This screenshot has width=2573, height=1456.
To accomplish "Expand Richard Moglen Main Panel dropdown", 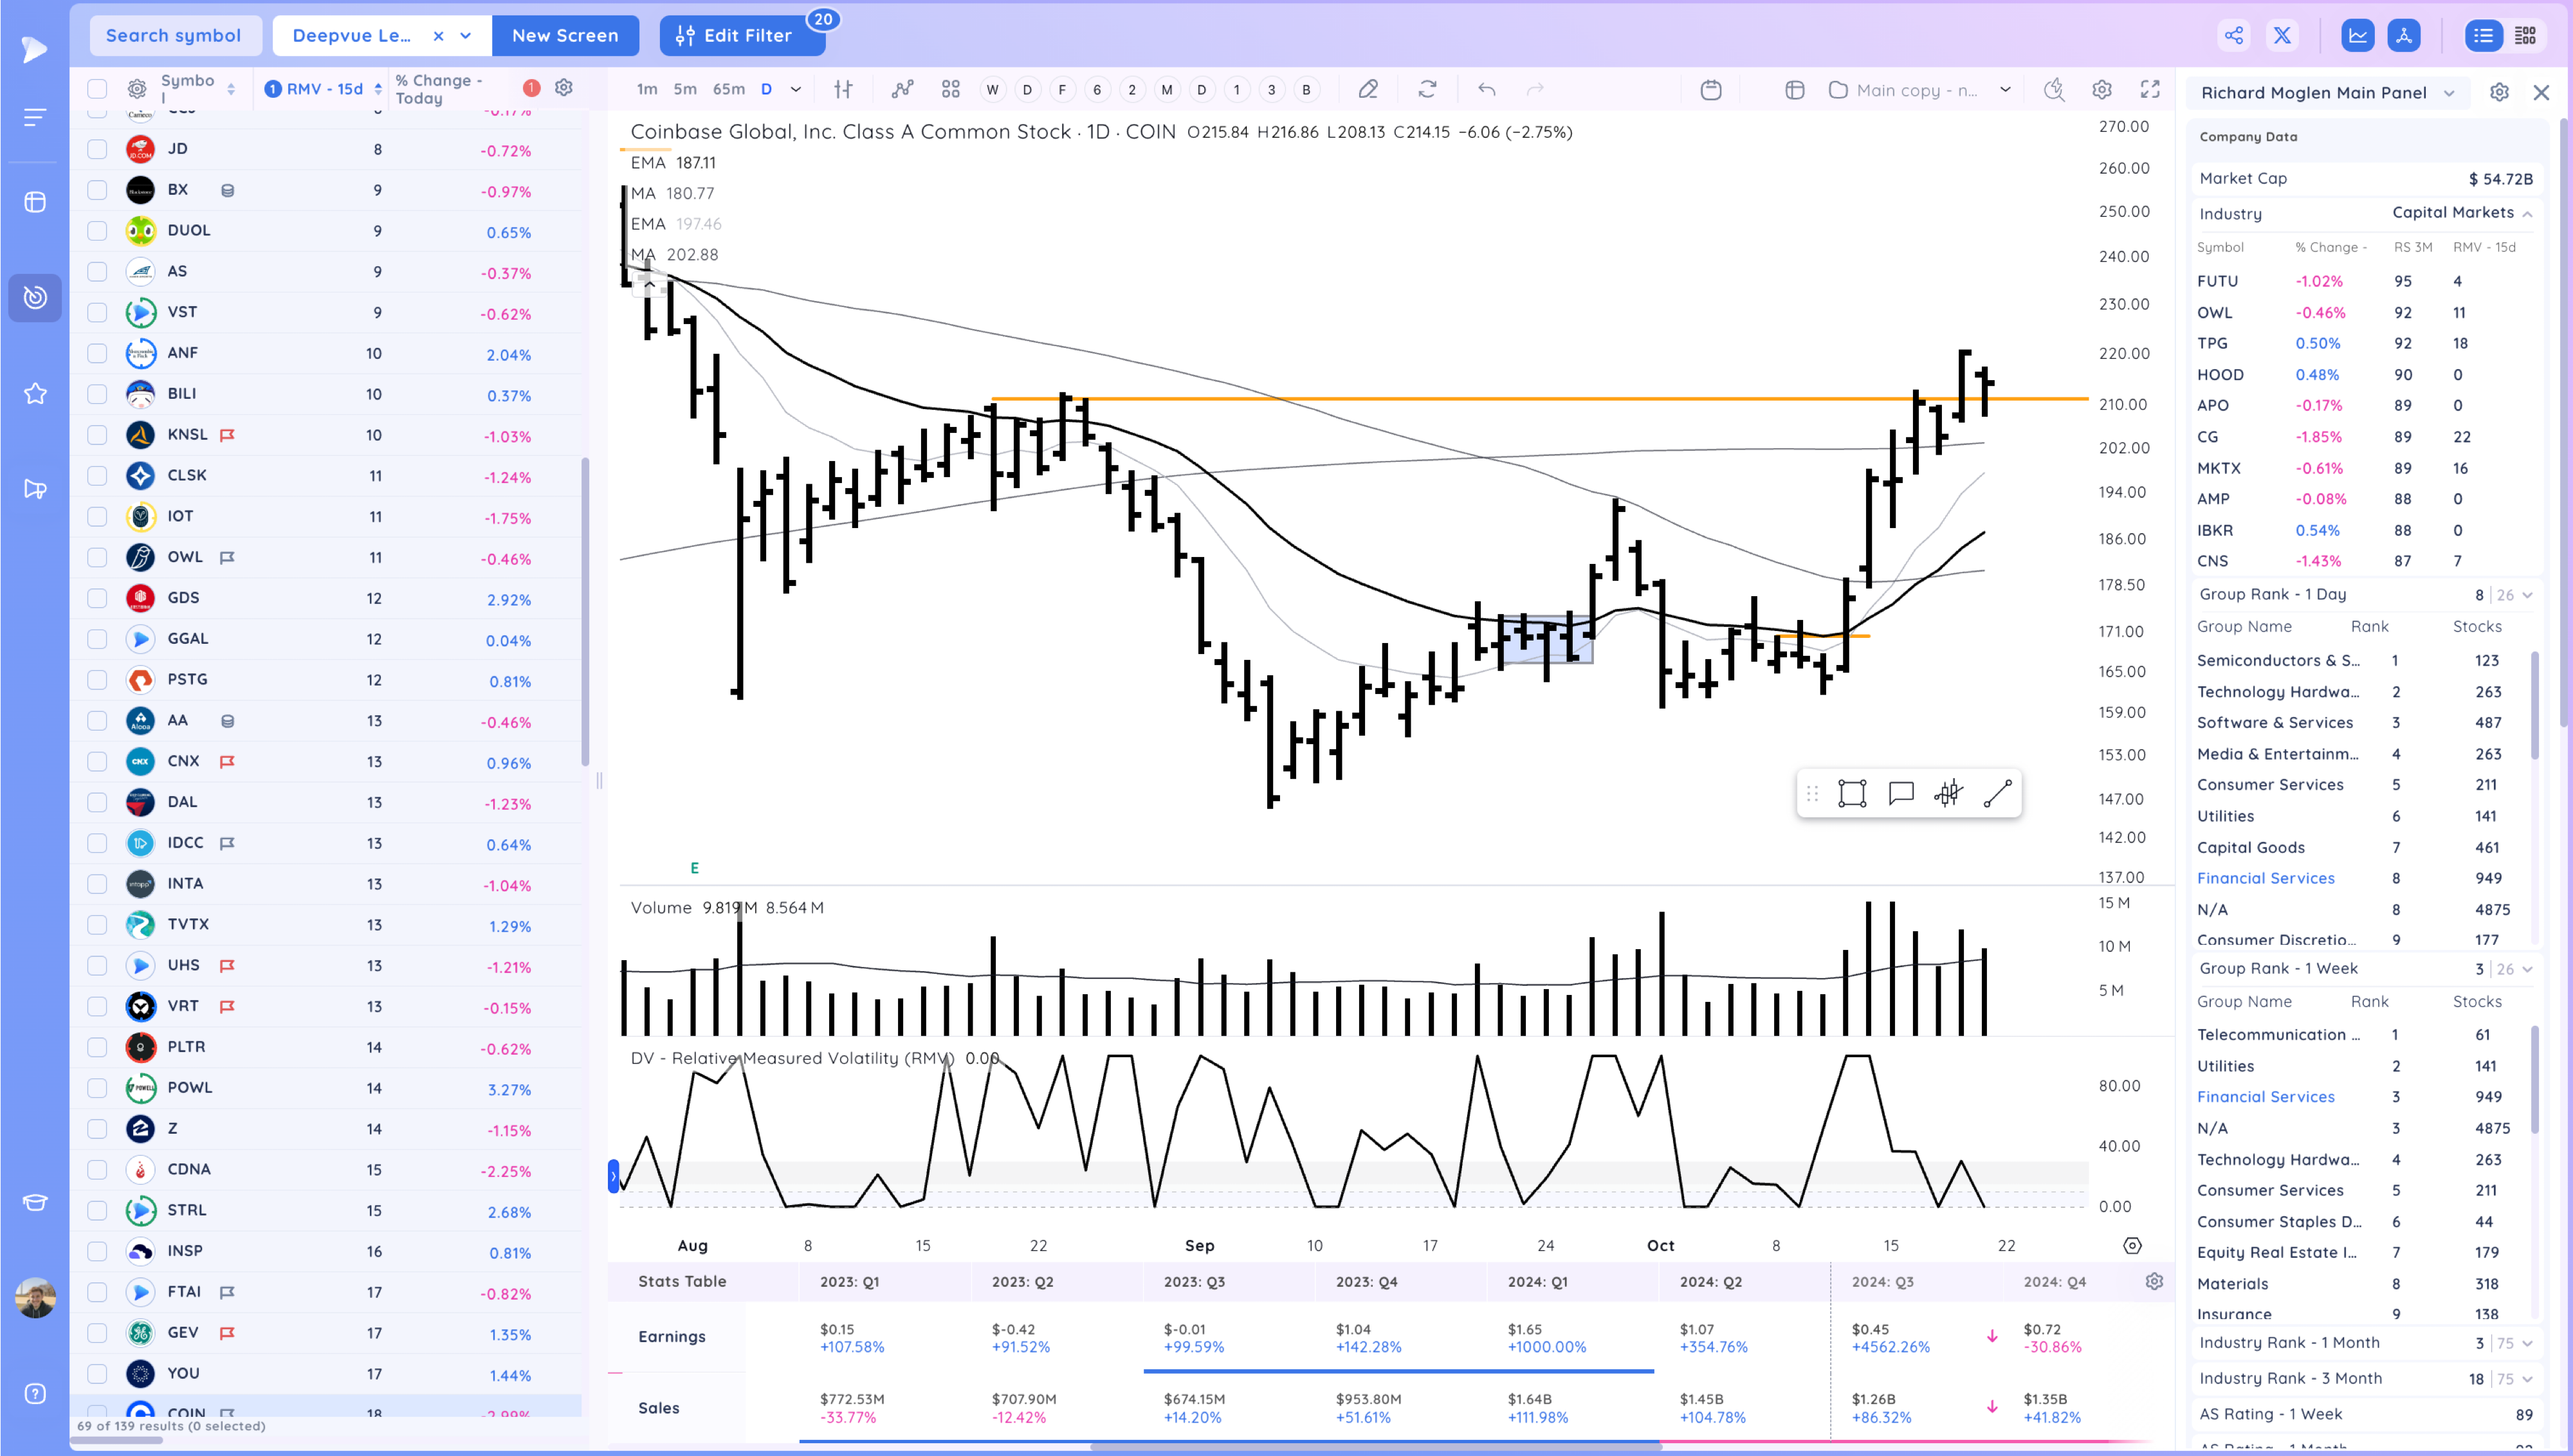I will pos(2449,93).
